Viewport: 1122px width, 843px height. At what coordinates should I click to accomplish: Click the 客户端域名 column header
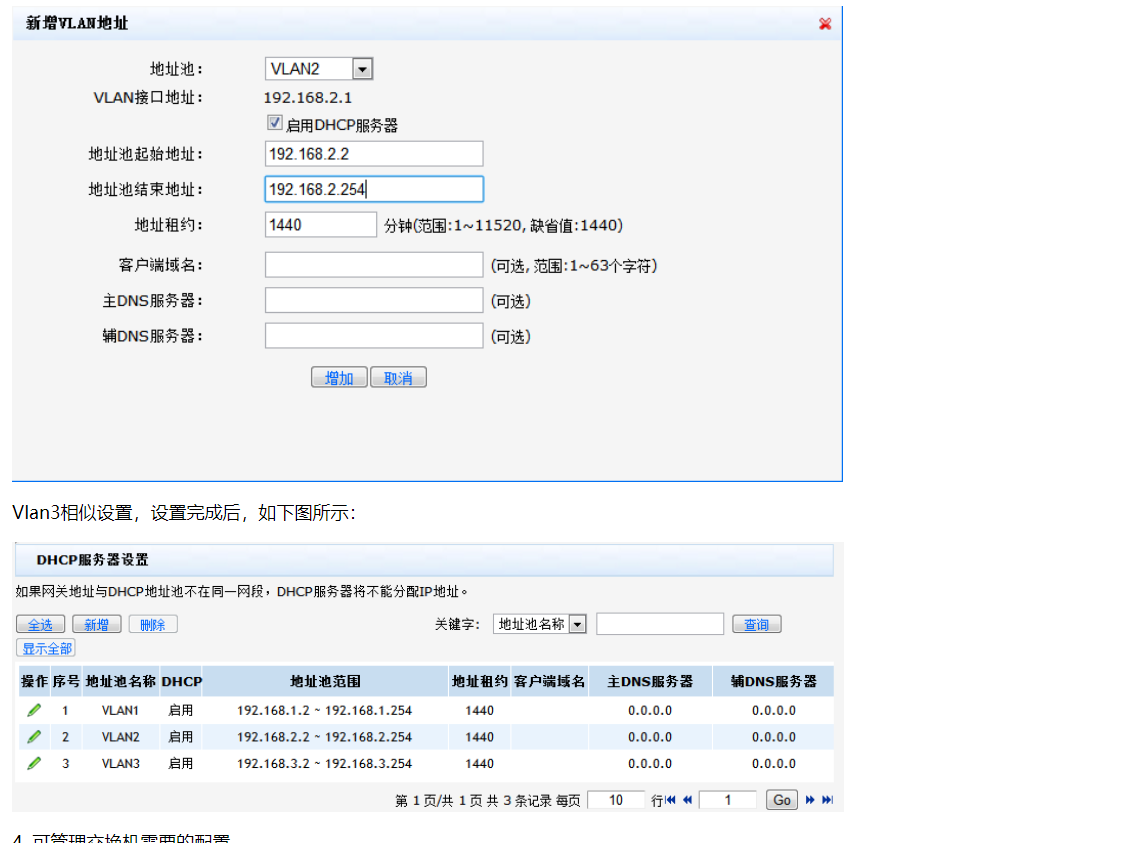pyautogui.click(x=549, y=681)
